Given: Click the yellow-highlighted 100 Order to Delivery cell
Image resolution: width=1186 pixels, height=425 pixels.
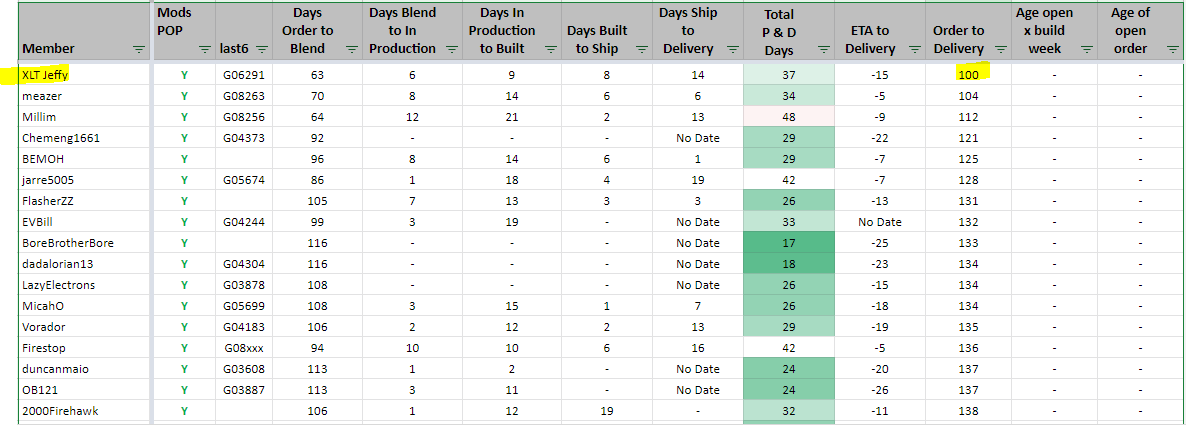Looking at the screenshot, I should coord(968,75).
